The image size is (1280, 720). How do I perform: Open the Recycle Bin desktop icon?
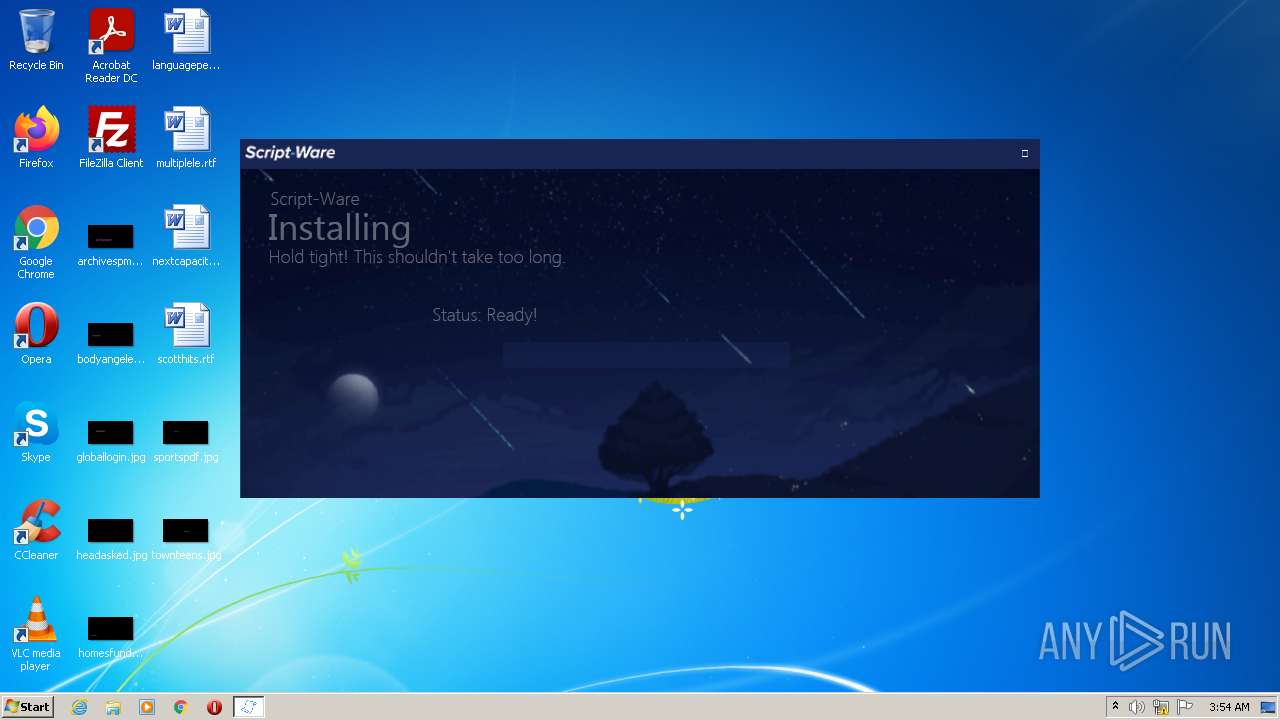(36, 40)
